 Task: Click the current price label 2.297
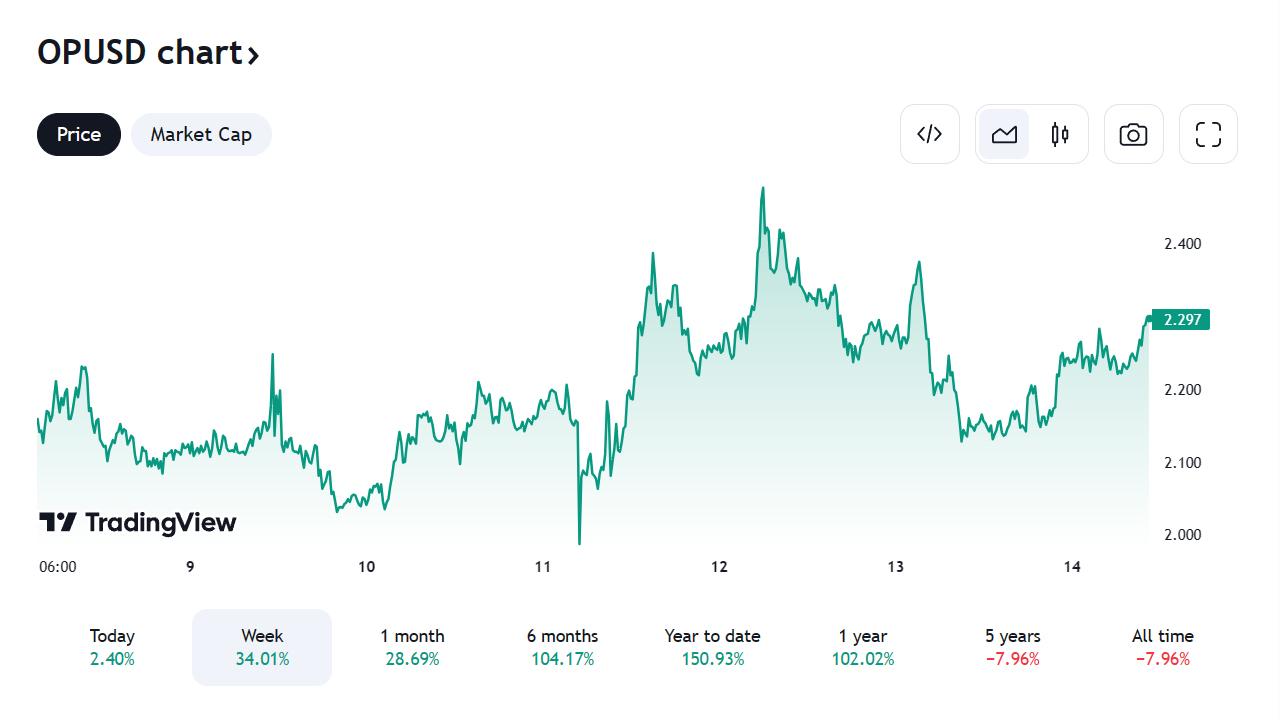(x=1181, y=320)
